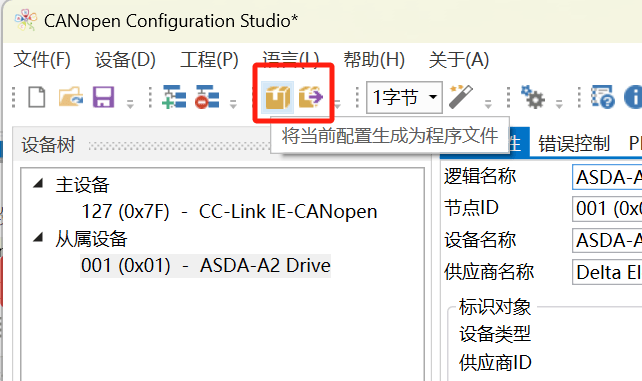Open toolbar overflow arrow after save icon
642x381 pixels.
pyautogui.click(x=130, y=104)
